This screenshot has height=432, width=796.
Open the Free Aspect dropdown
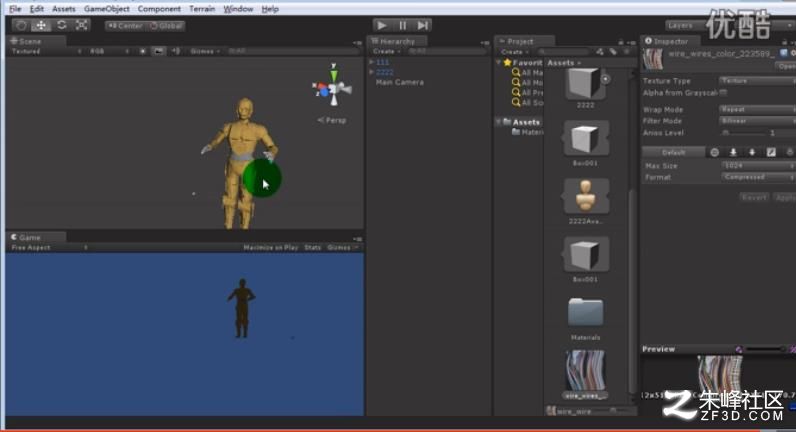pyautogui.click(x=49, y=248)
